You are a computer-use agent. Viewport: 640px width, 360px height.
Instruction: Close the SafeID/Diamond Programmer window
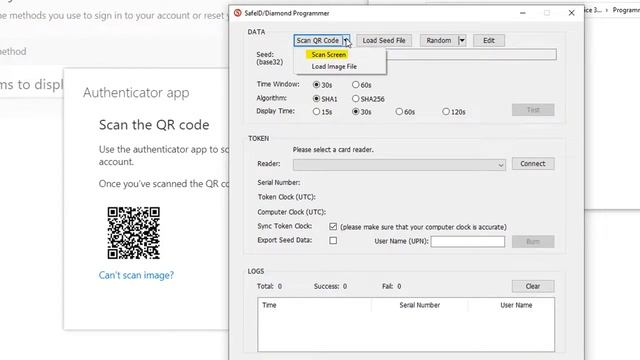(571, 13)
